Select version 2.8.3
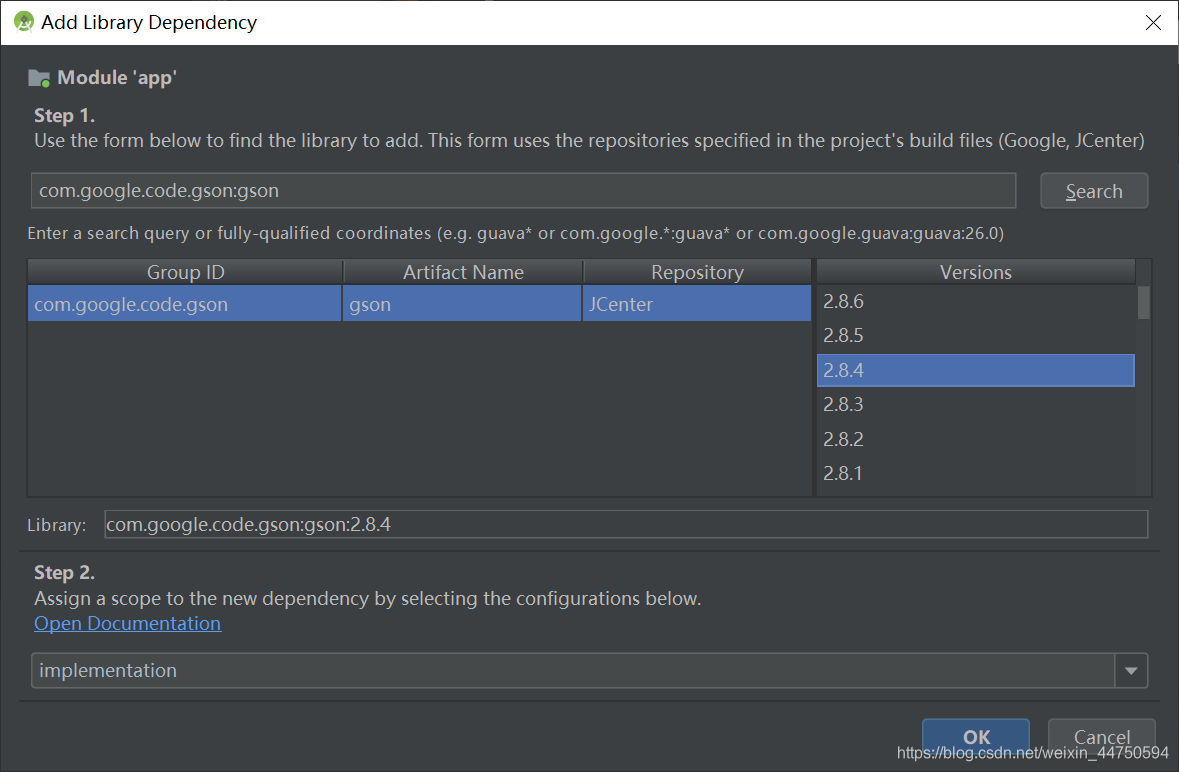 click(975, 404)
